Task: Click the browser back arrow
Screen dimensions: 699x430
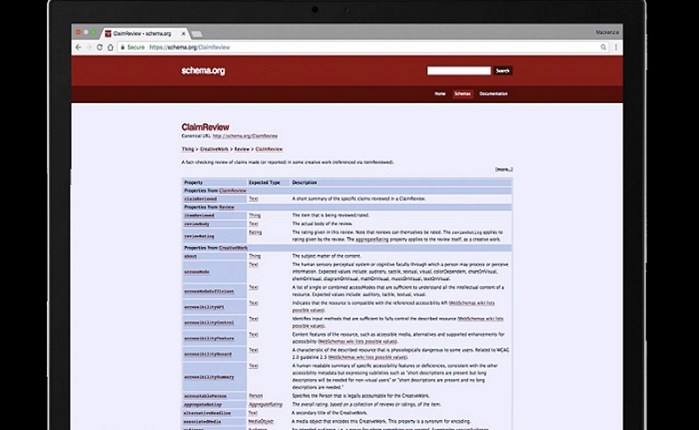Action: click(78, 47)
